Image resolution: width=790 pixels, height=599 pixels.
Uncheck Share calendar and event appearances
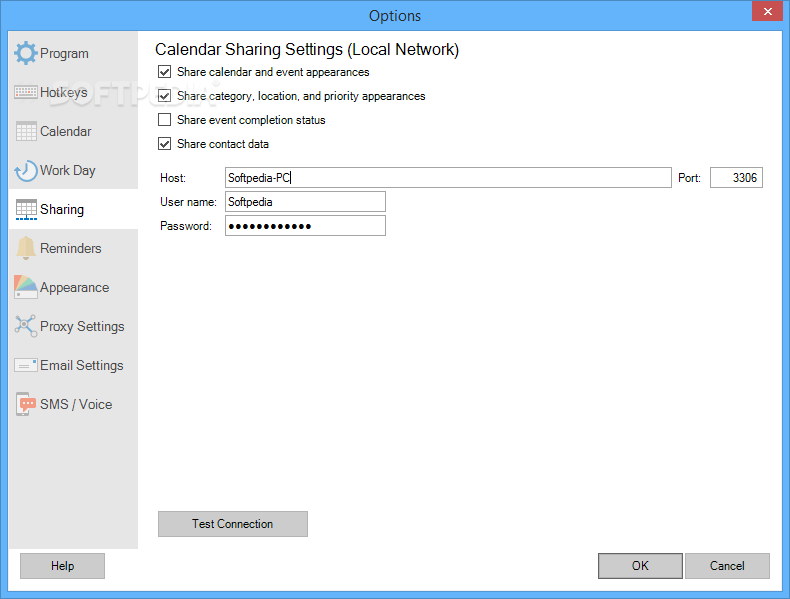point(164,72)
